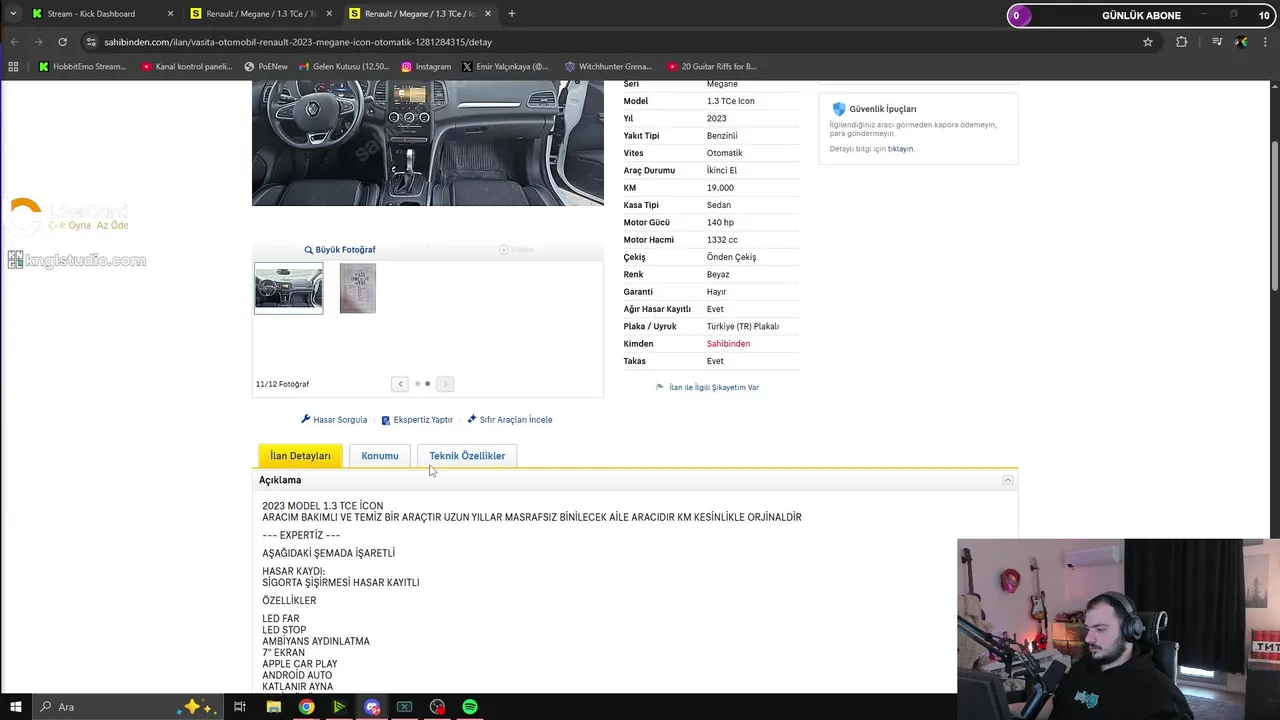
Task: Switch to the Konumu tab
Action: 380,456
